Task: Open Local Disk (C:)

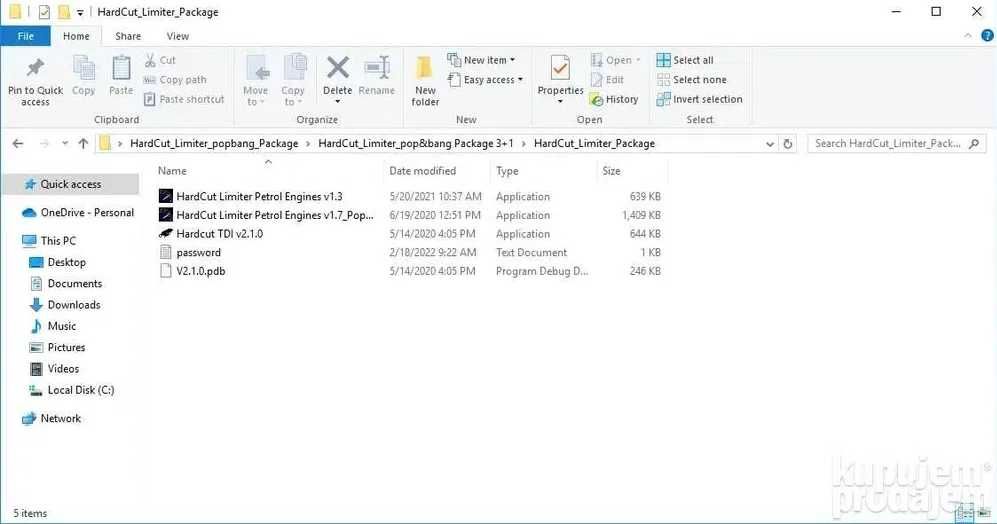Action: tap(72, 390)
